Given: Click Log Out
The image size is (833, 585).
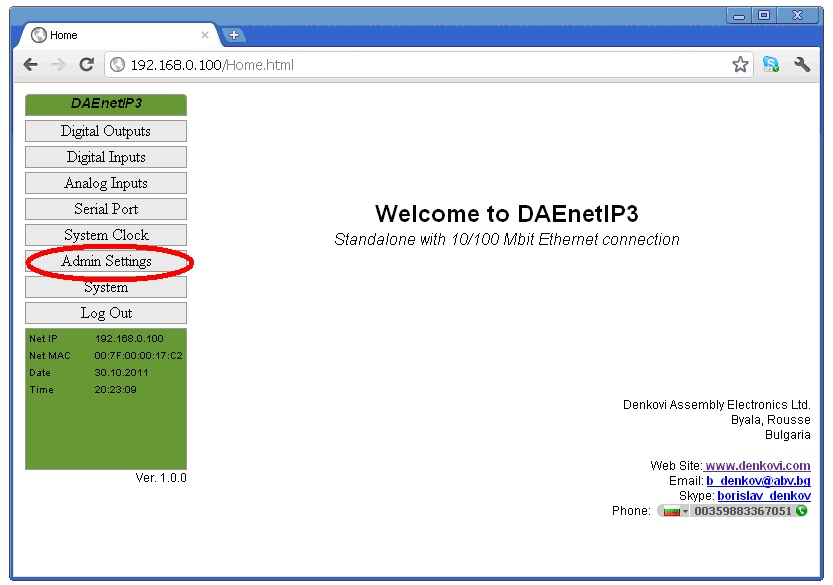Looking at the screenshot, I should pos(106,313).
